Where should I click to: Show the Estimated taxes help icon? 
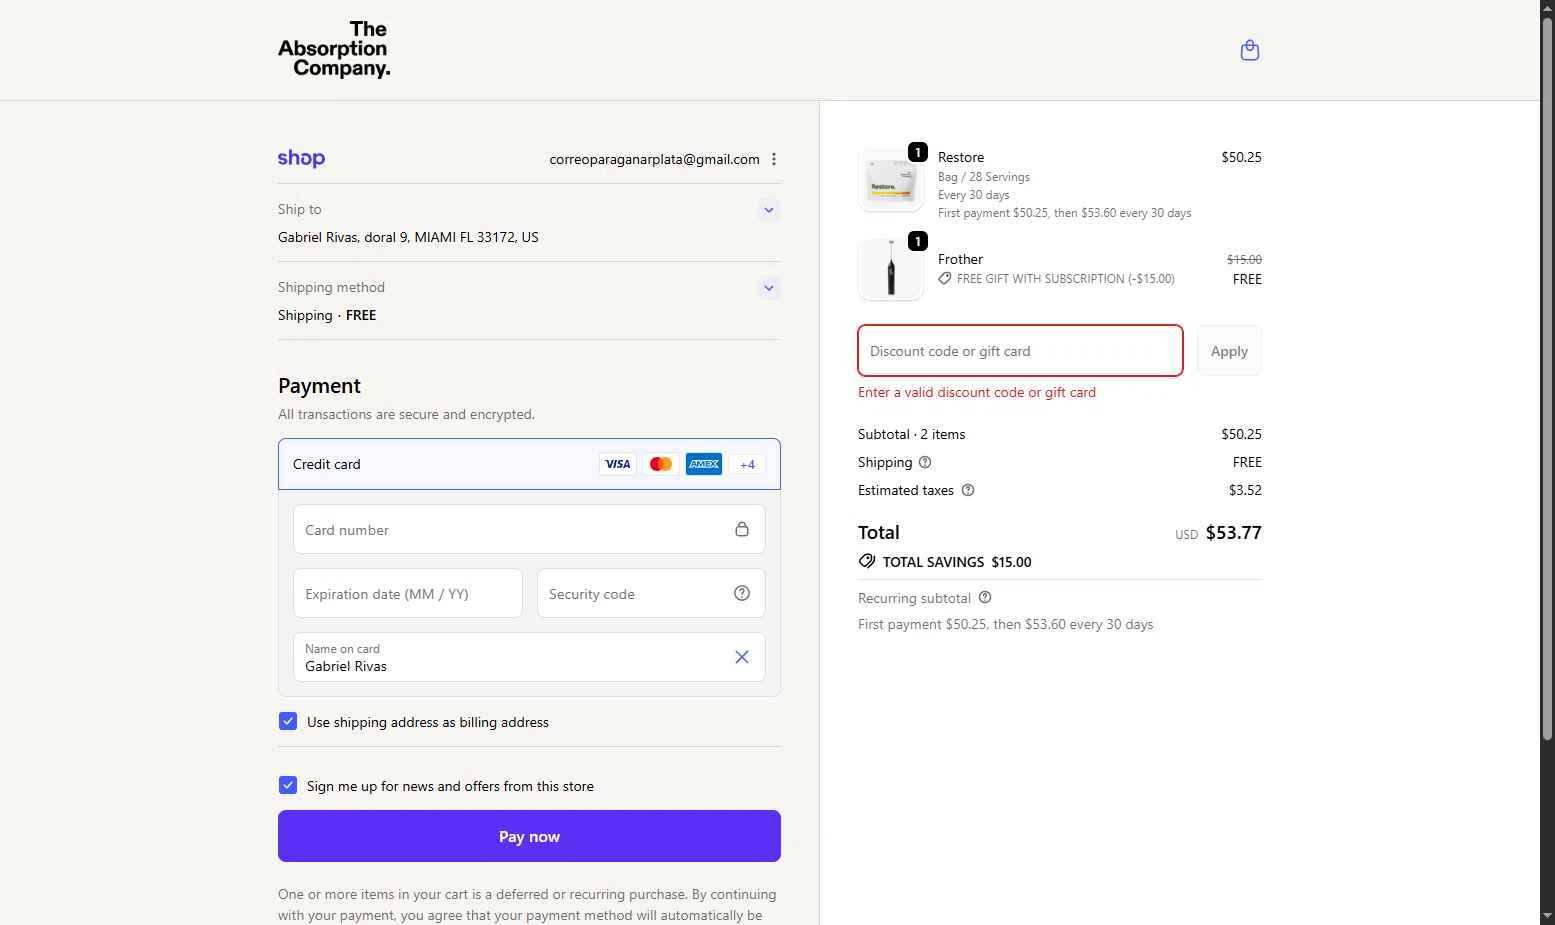[968, 490]
